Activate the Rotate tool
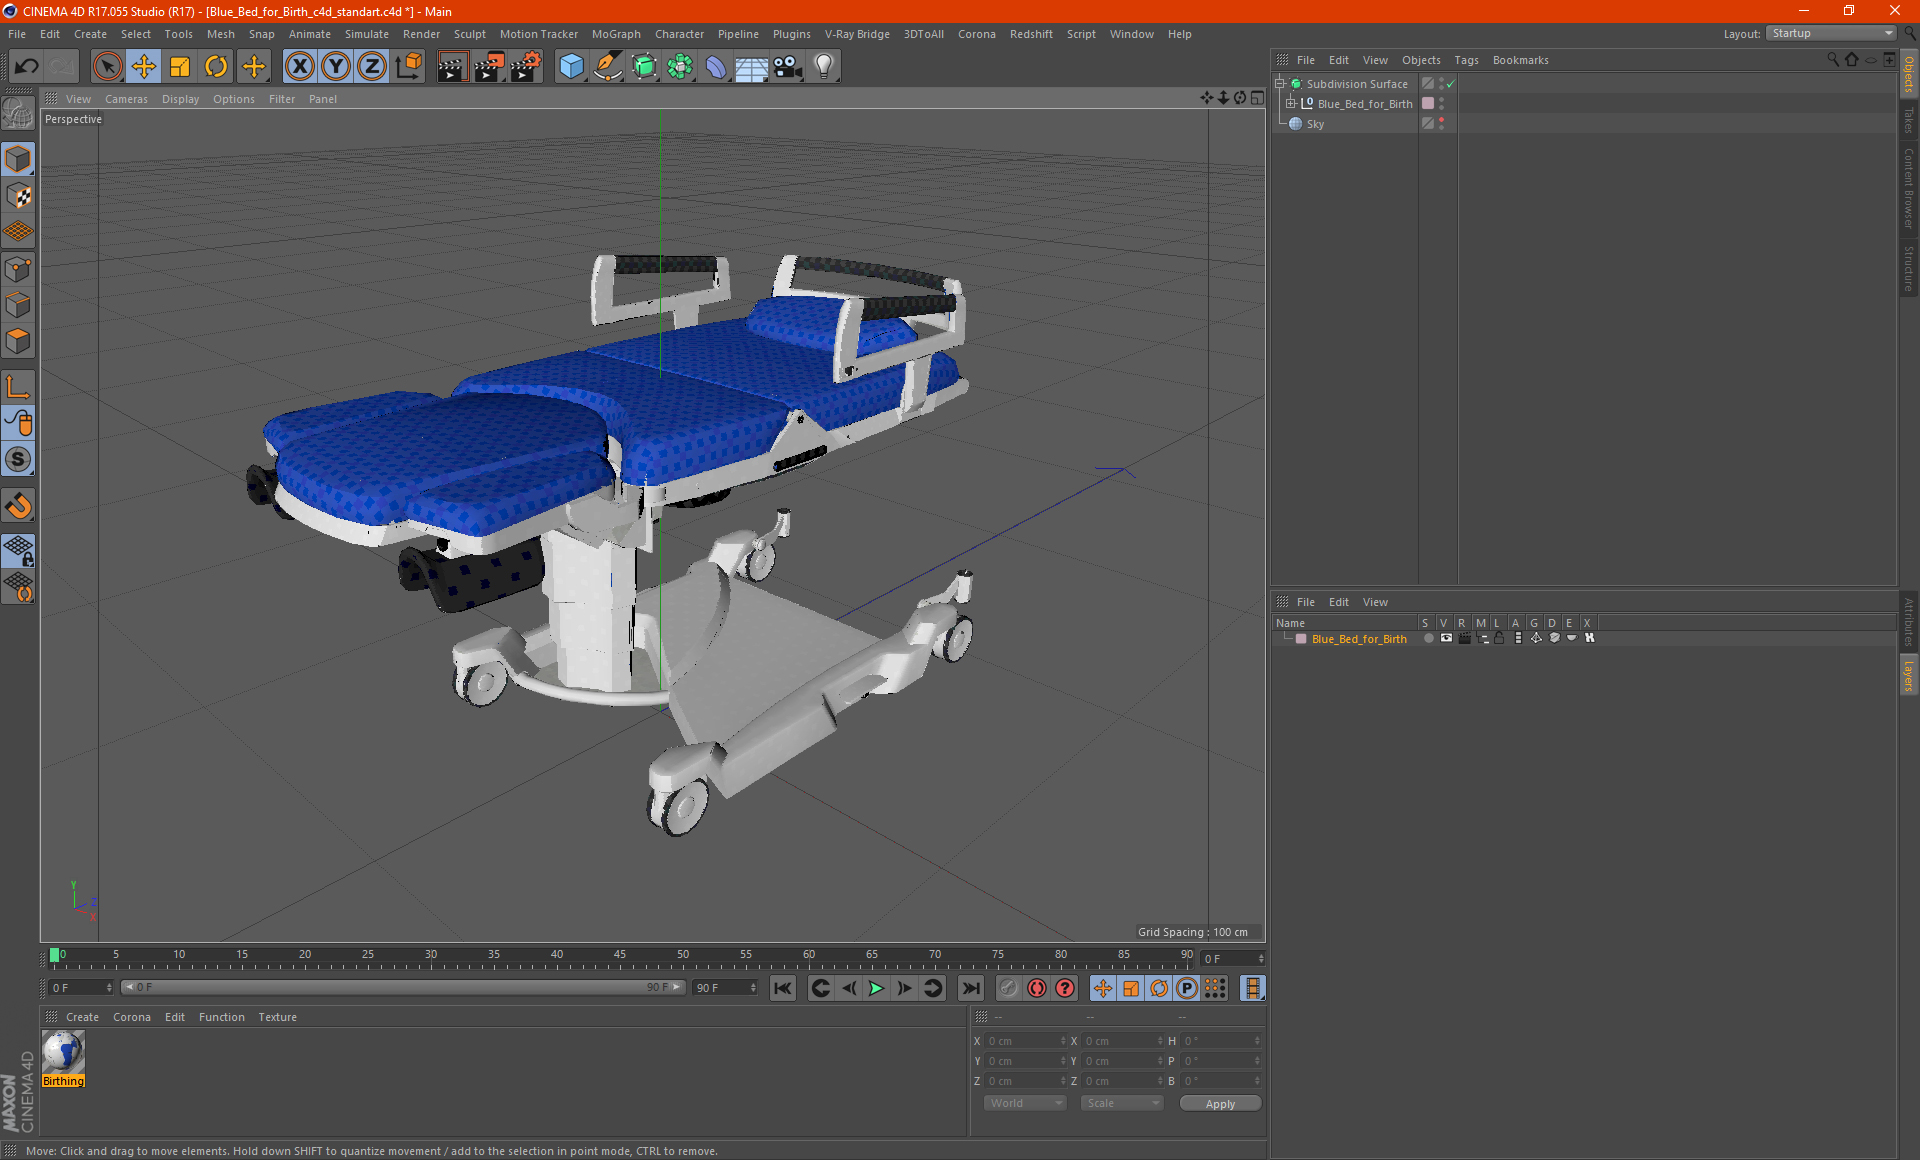1920x1160 pixels. tap(216, 67)
